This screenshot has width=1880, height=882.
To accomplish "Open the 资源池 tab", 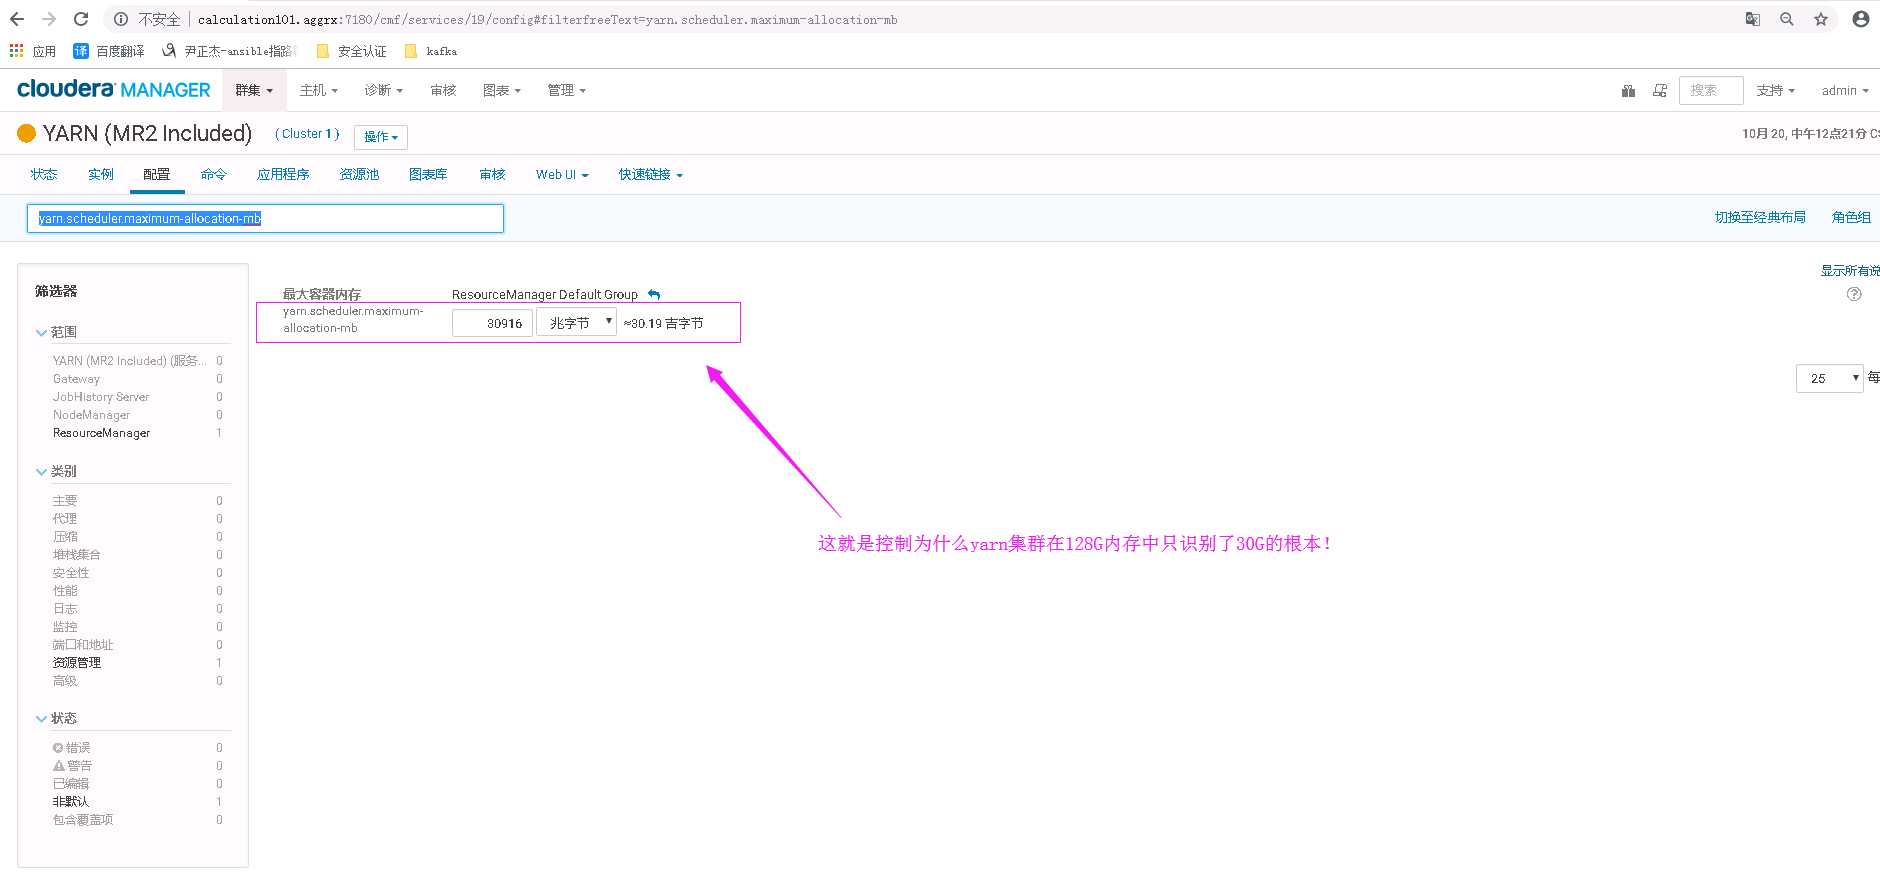I will coord(359,174).
